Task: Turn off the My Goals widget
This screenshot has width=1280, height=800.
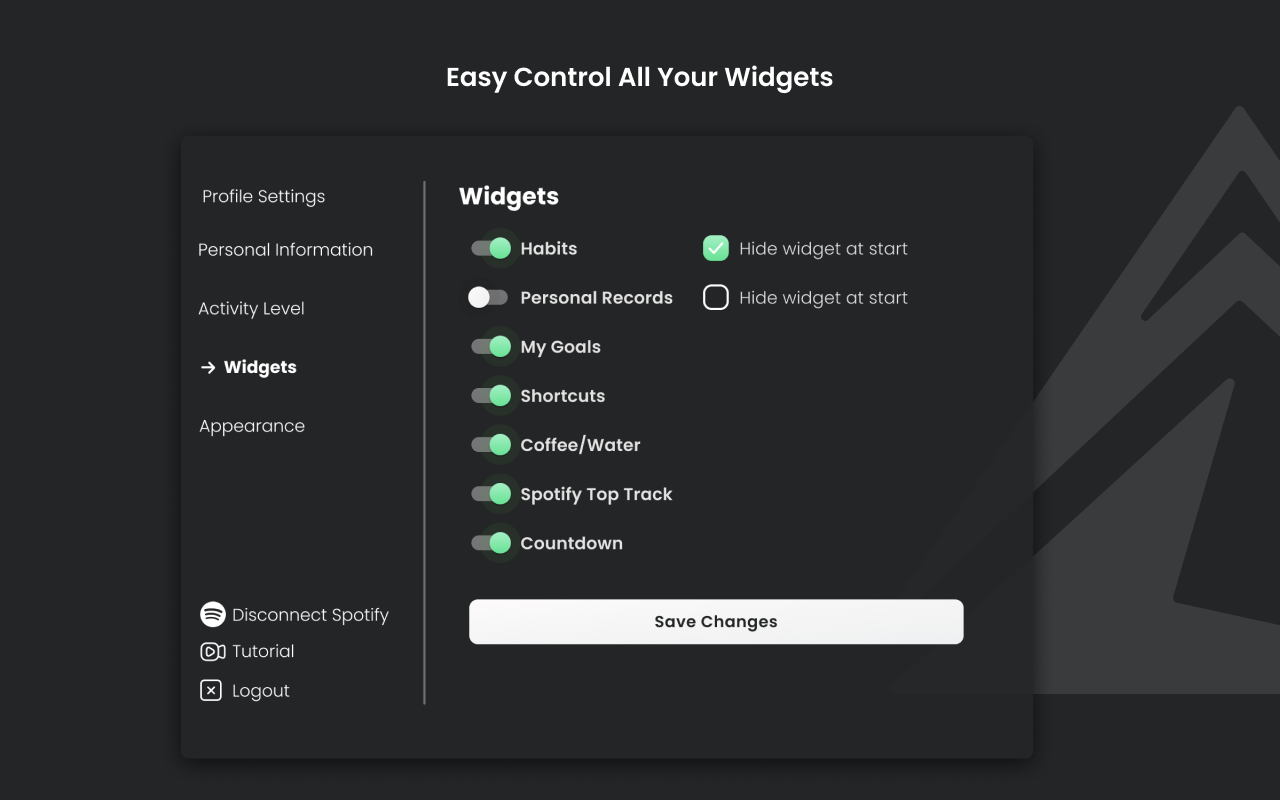Action: click(489, 346)
